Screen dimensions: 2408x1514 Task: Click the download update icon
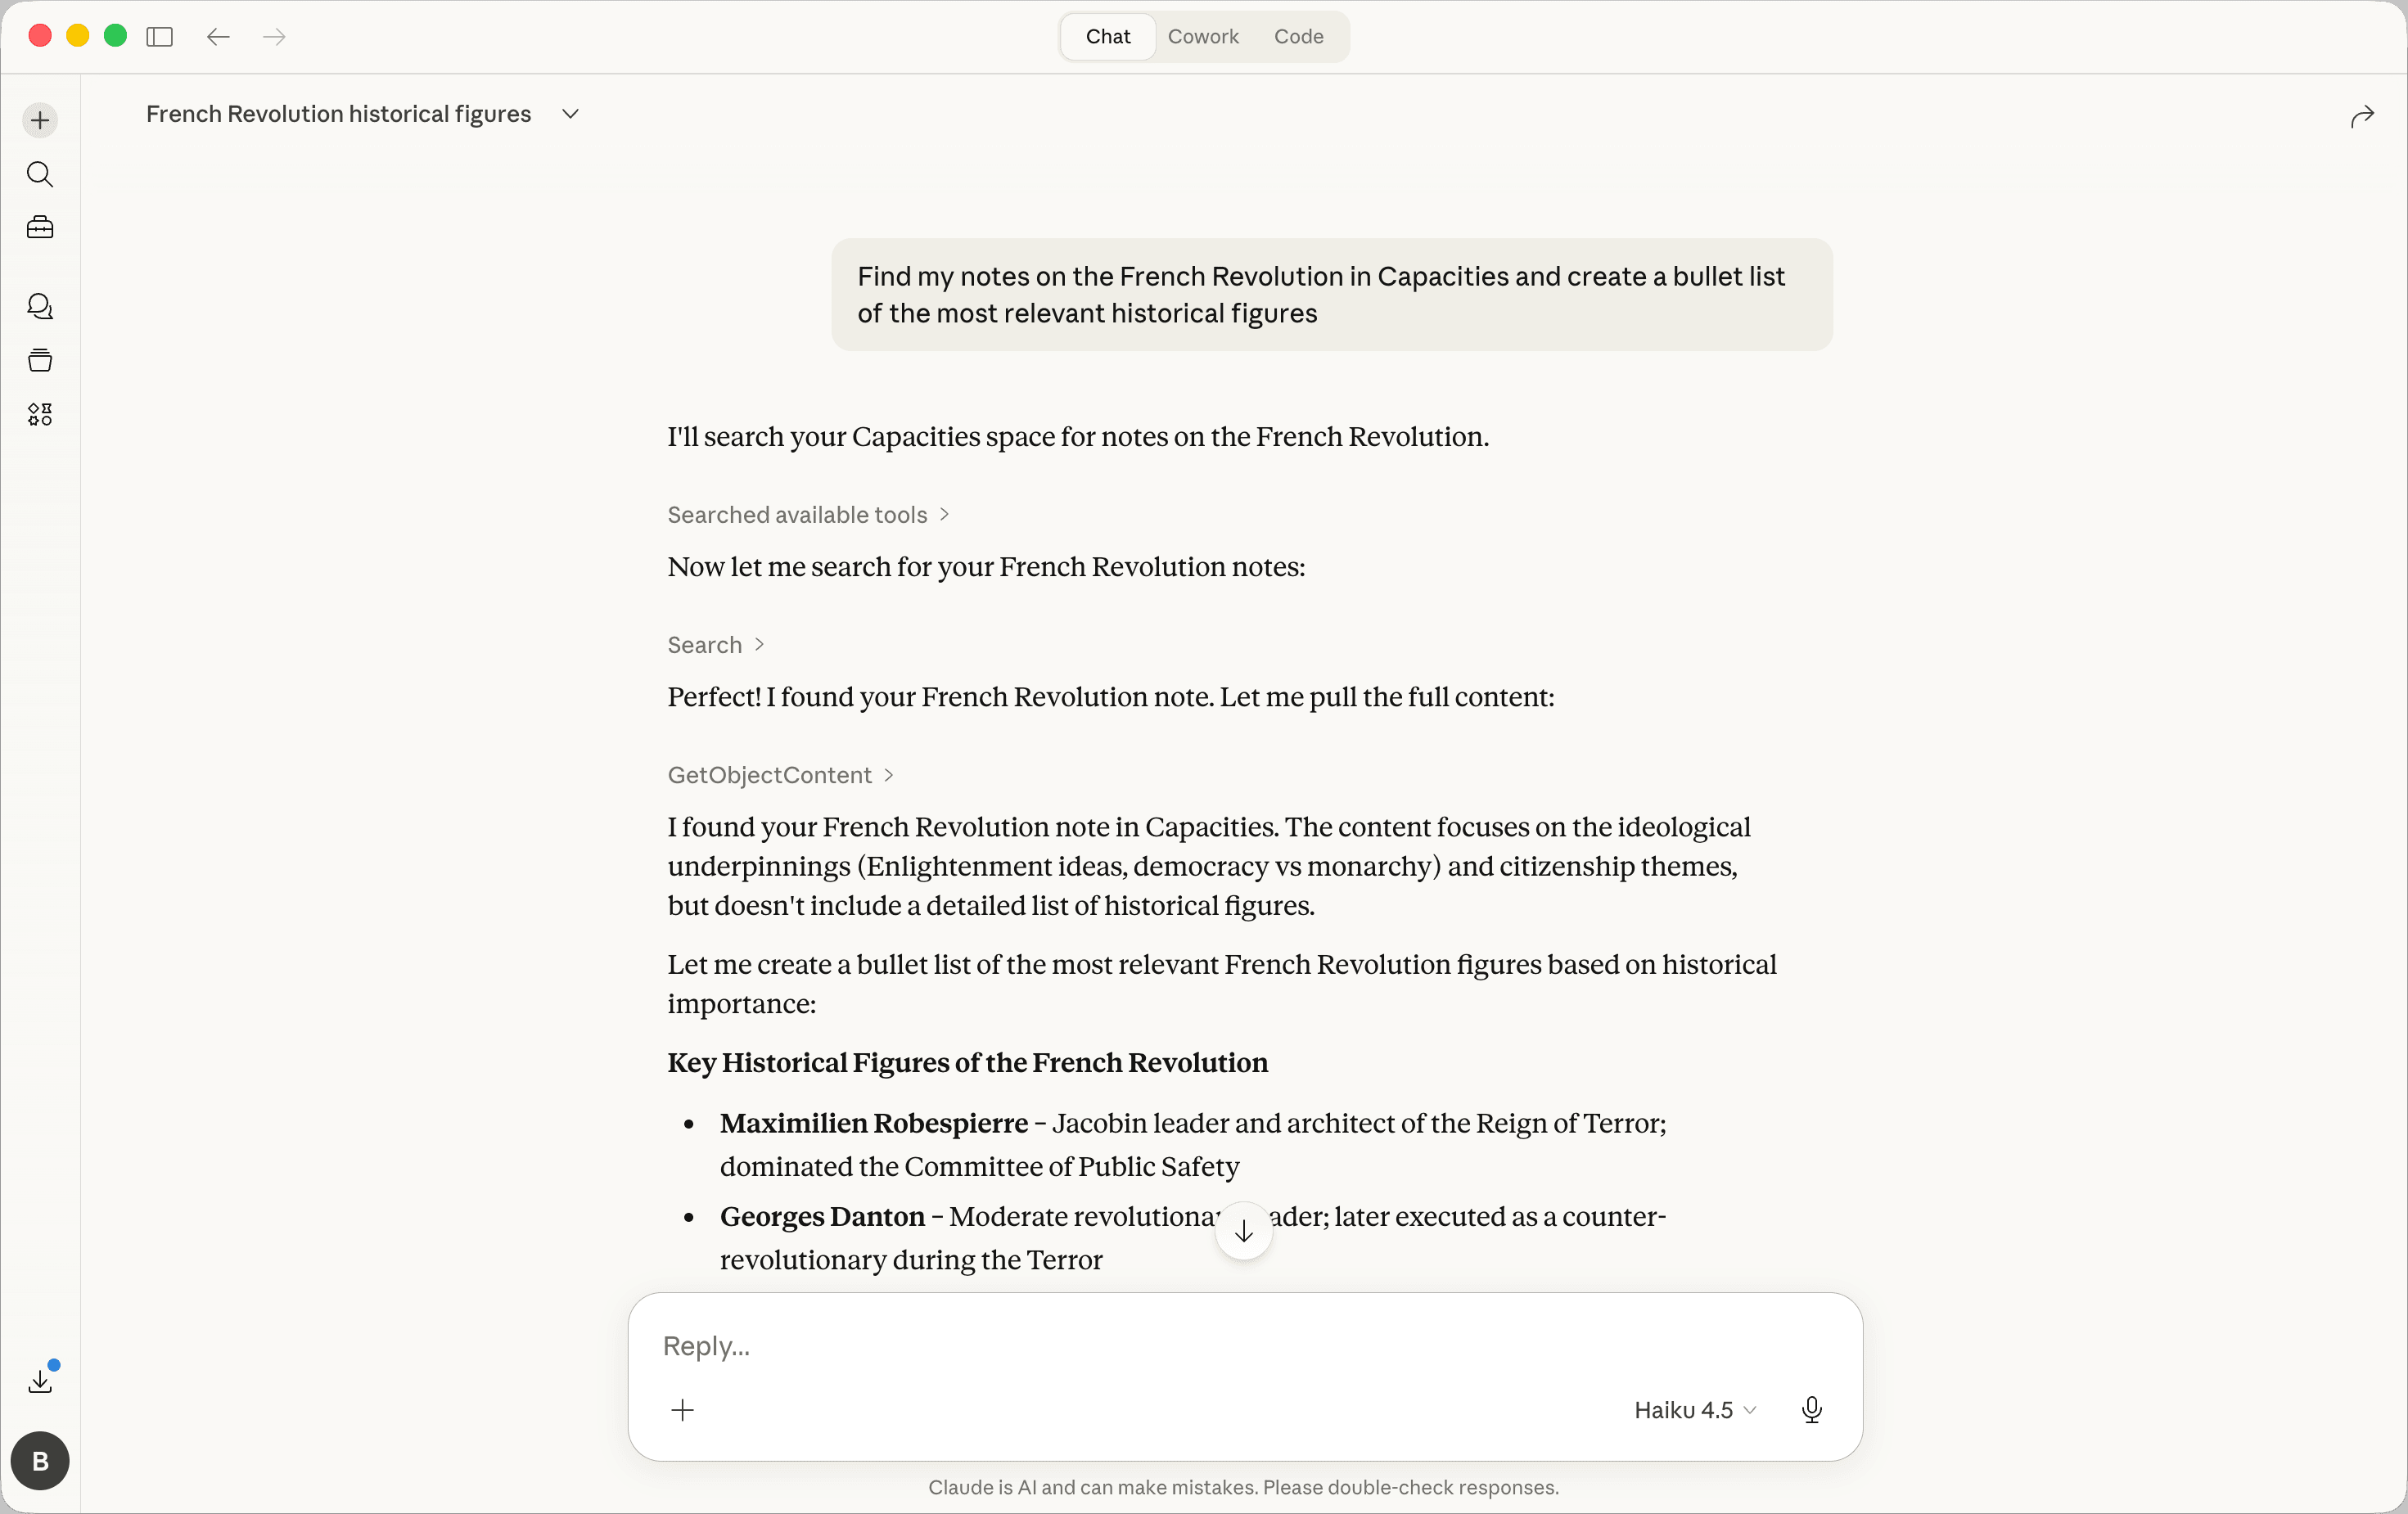click(40, 1381)
